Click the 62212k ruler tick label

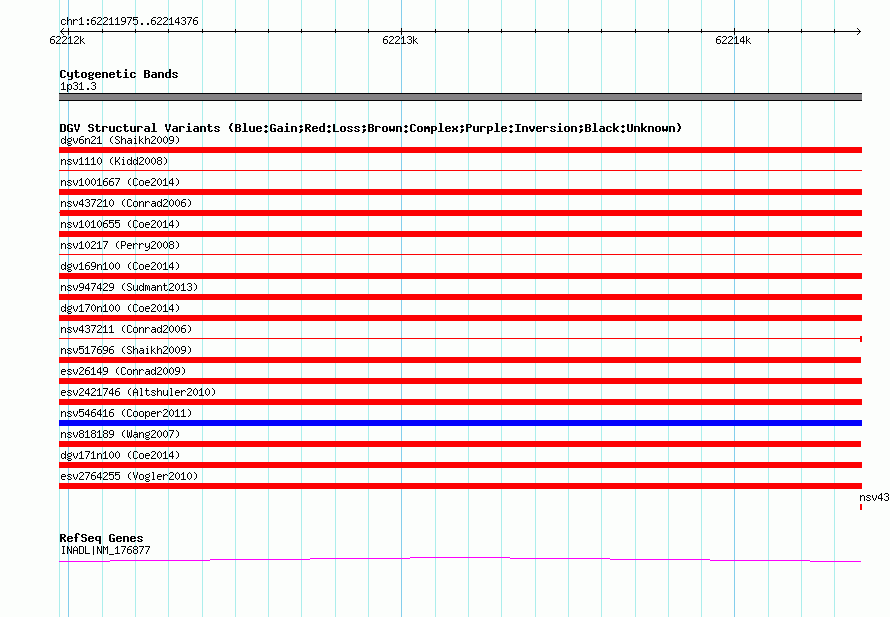click(67, 40)
